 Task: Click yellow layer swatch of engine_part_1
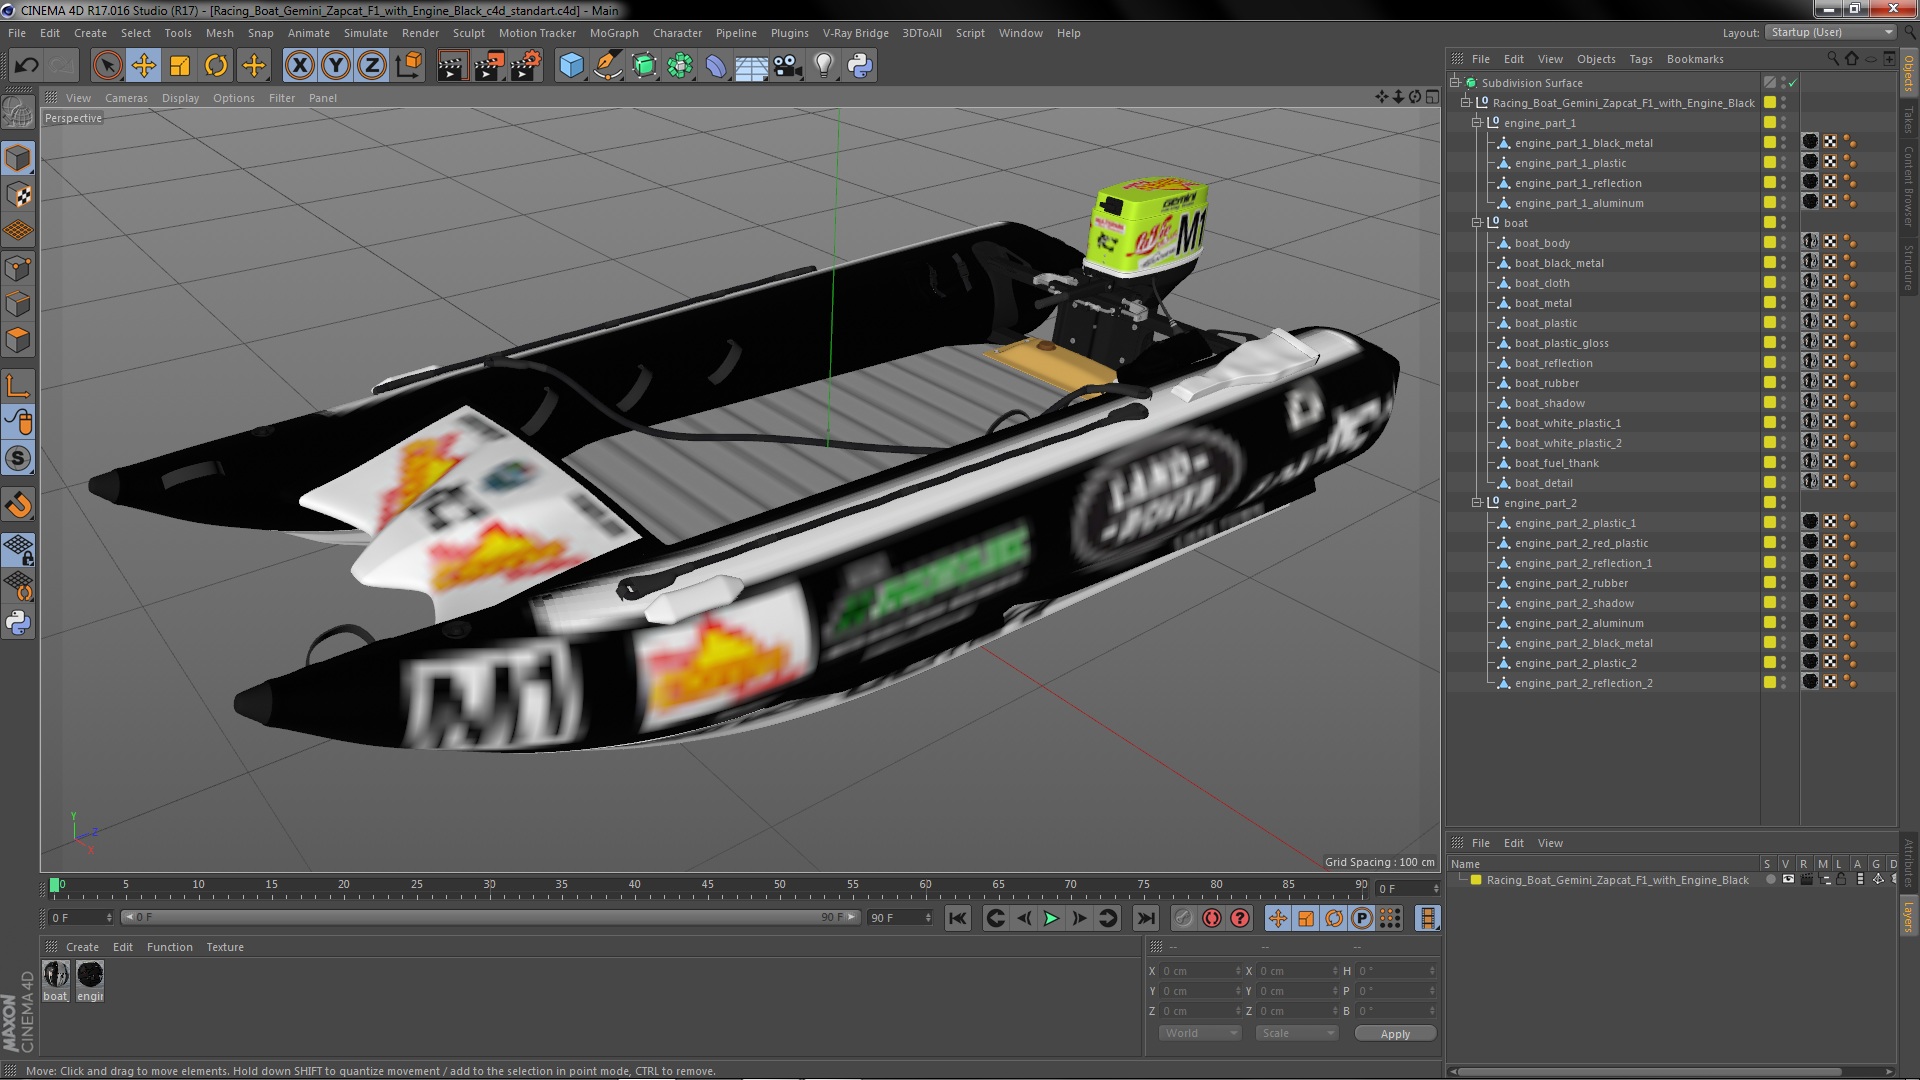(x=1770, y=122)
